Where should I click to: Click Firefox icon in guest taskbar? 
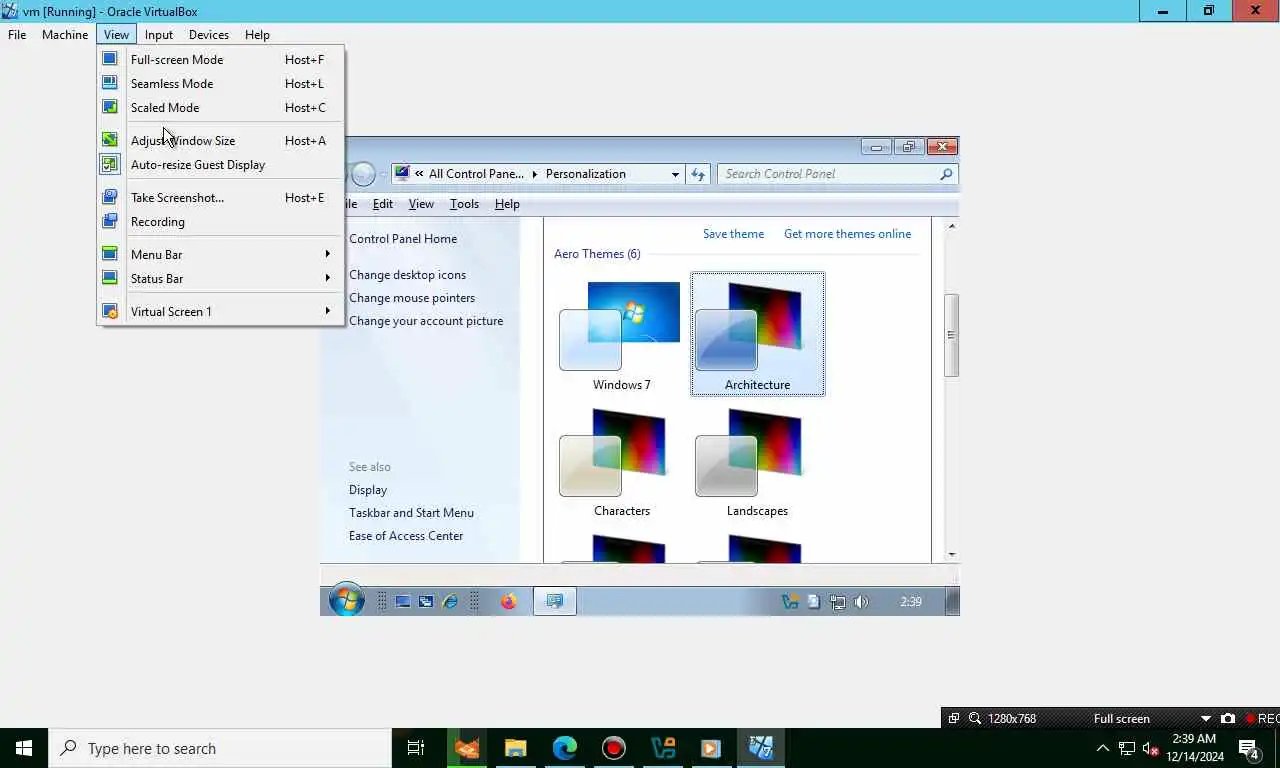coord(508,601)
